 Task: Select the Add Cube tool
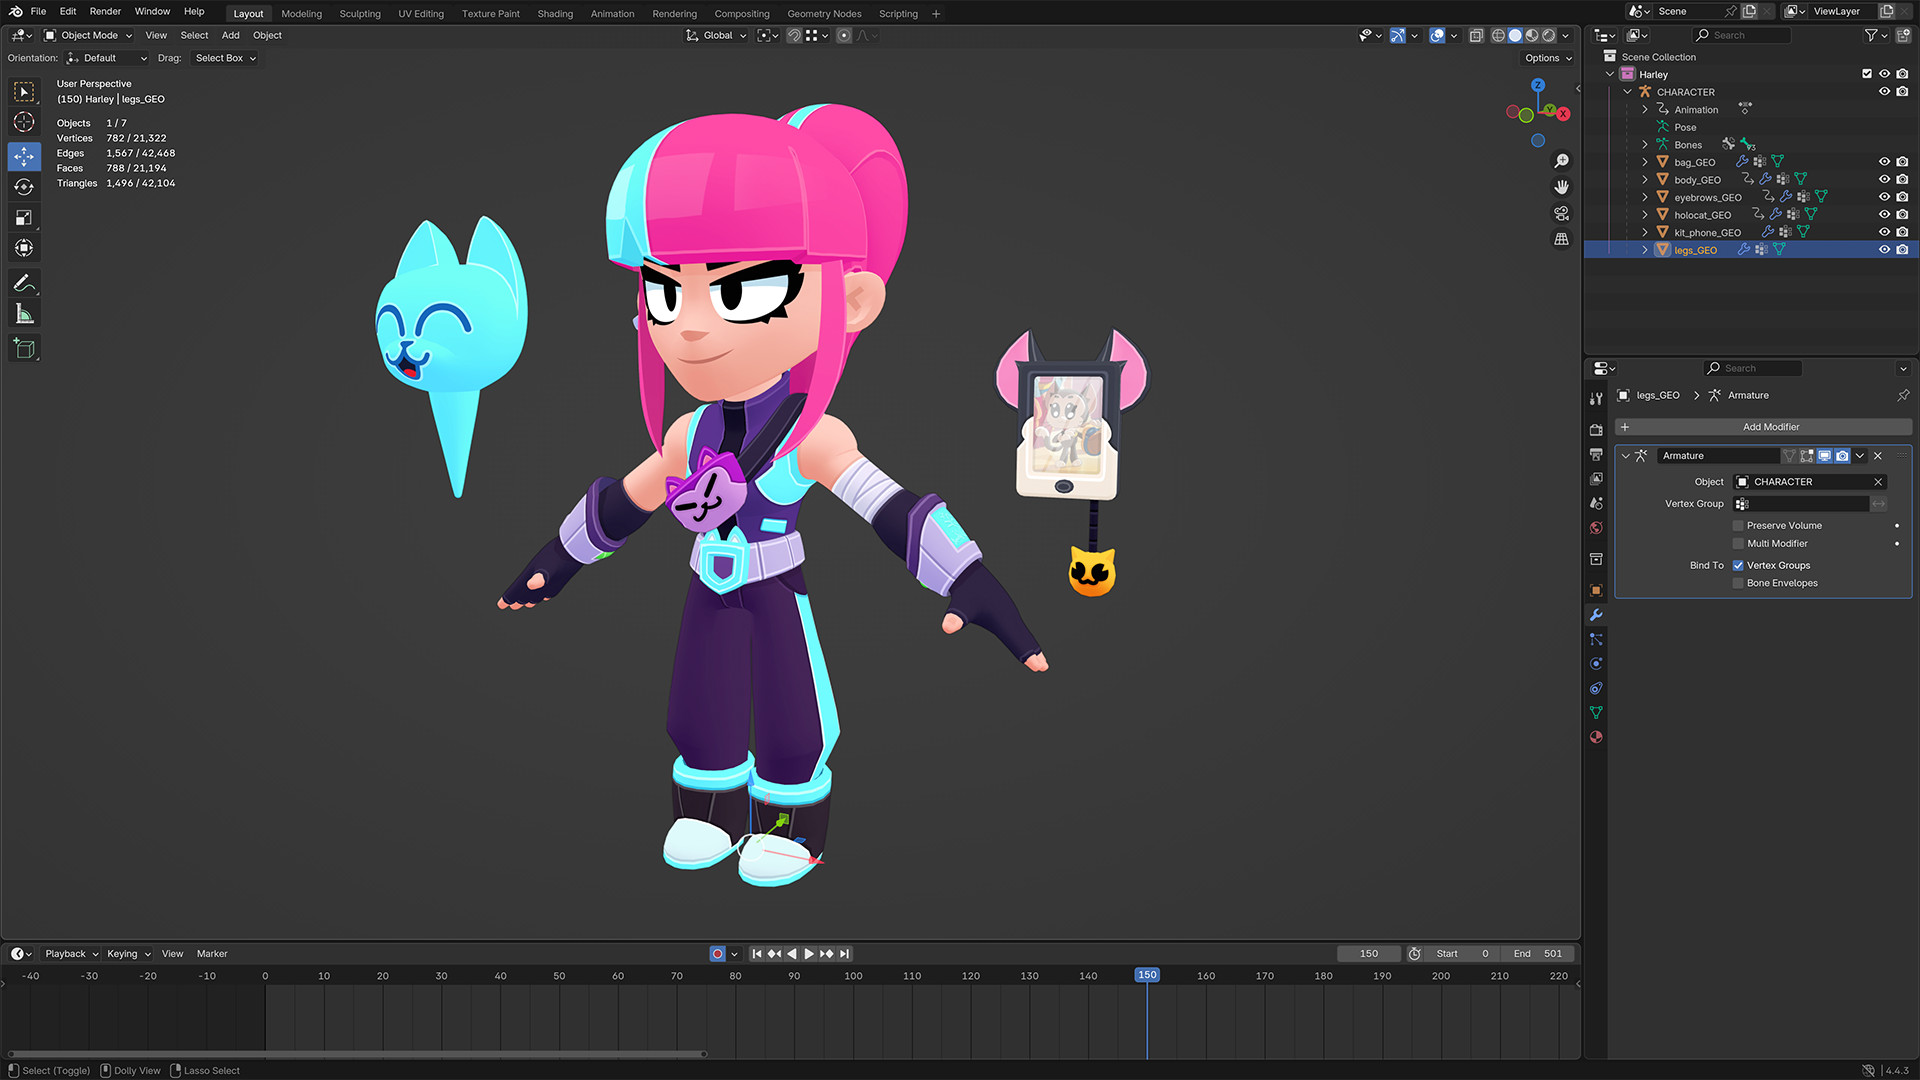pyautogui.click(x=24, y=349)
